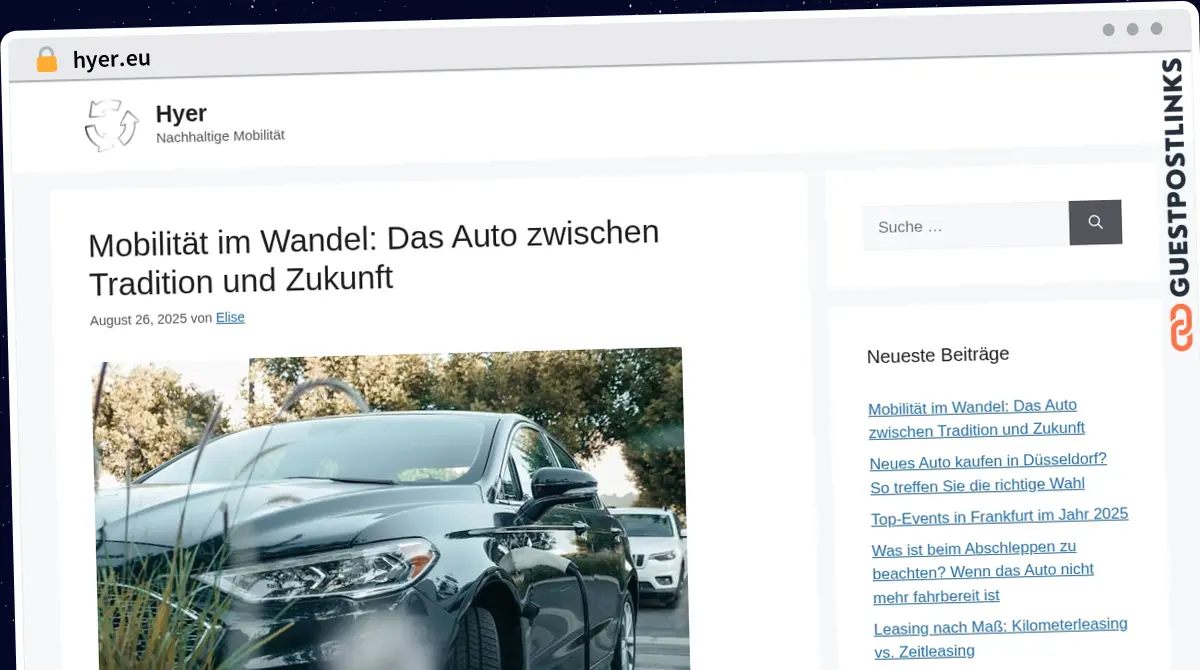The width and height of the screenshot is (1200, 670).
Task: Click the orange chain link icon
Action: click(1181, 328)
